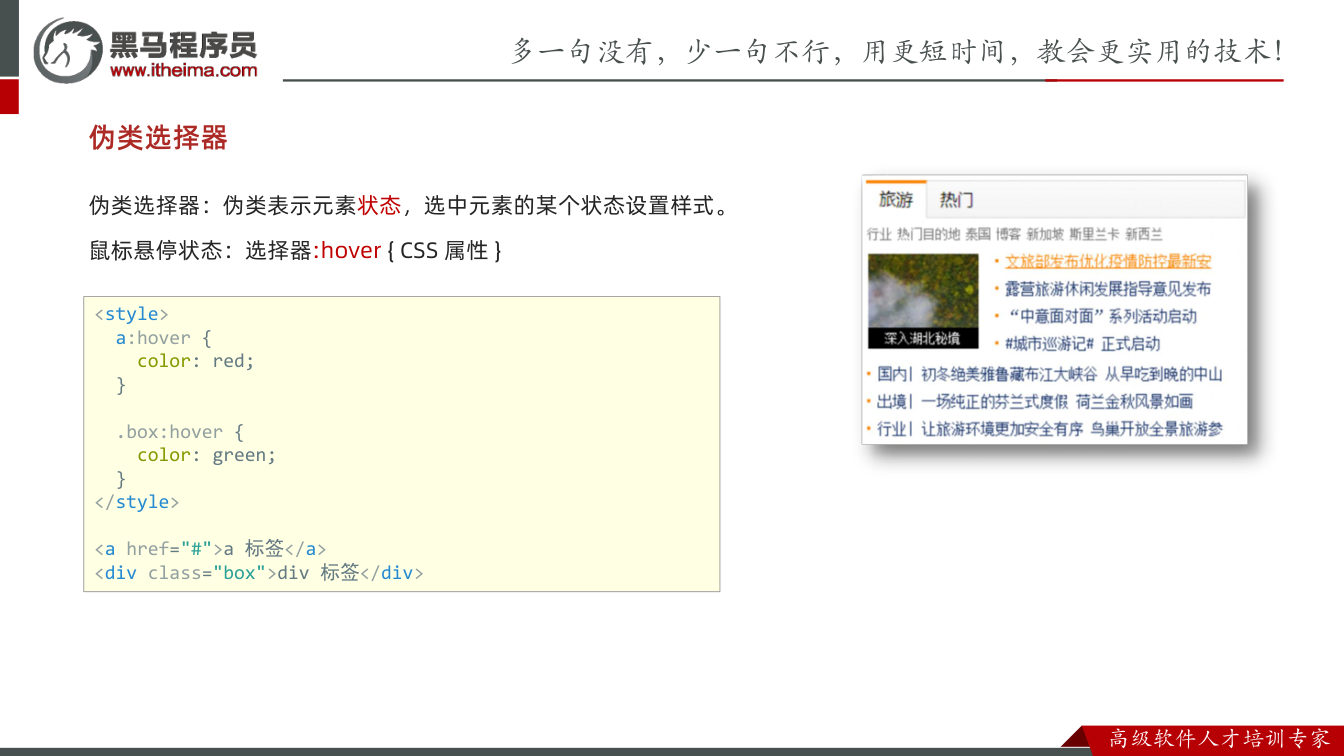Open the 博客 link
The image size is (1344, 756).
click(1008, 234)
